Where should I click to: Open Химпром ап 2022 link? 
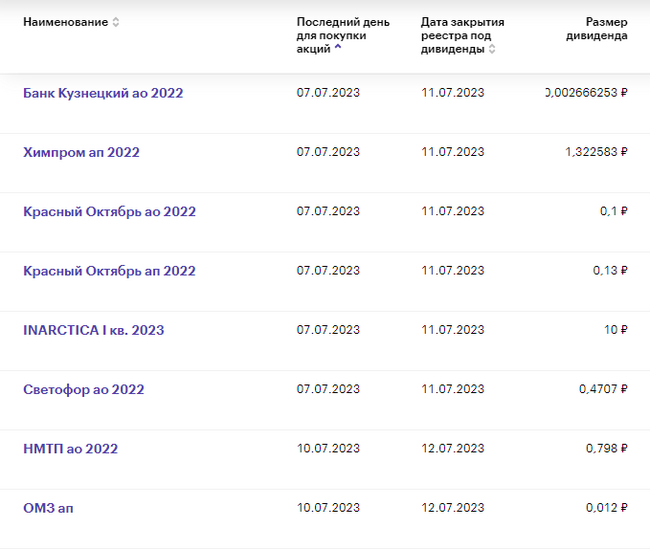[81, 152]
